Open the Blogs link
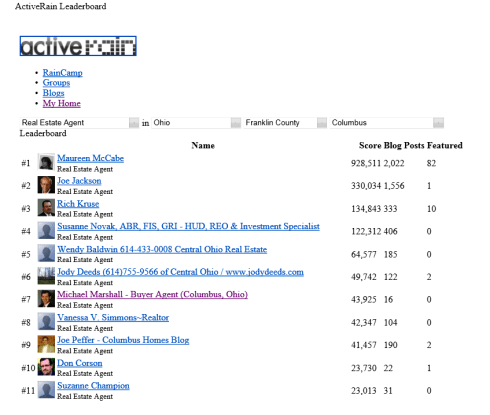Image resolution: width=490 pixels, height=415 pixels. pyautogui.click(x=53, y=93)
